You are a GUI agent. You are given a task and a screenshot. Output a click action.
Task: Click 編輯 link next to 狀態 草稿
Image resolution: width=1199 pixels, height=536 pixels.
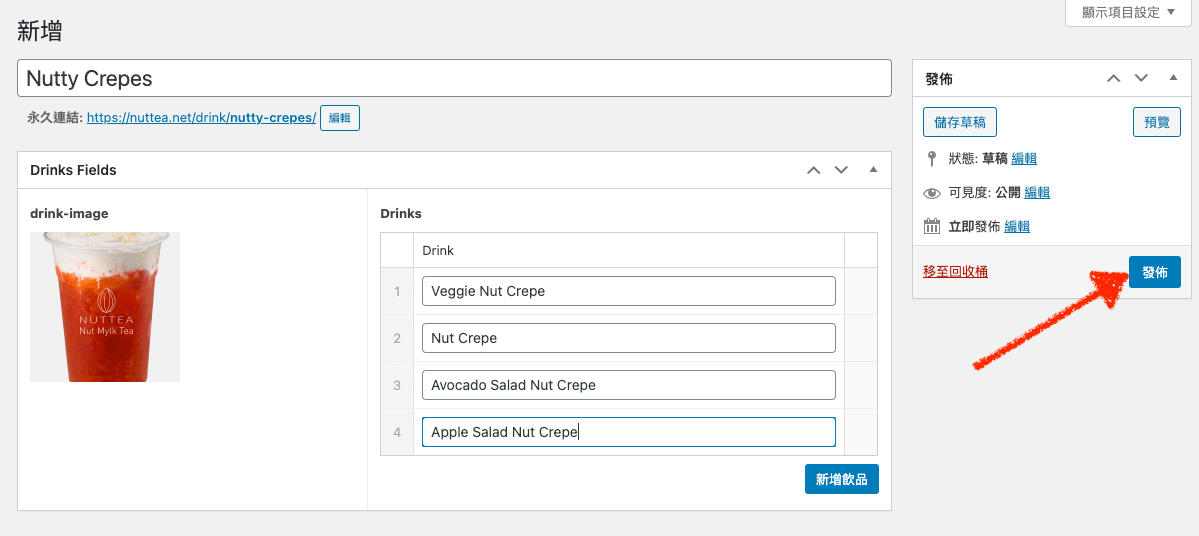tap(1024, 158)
